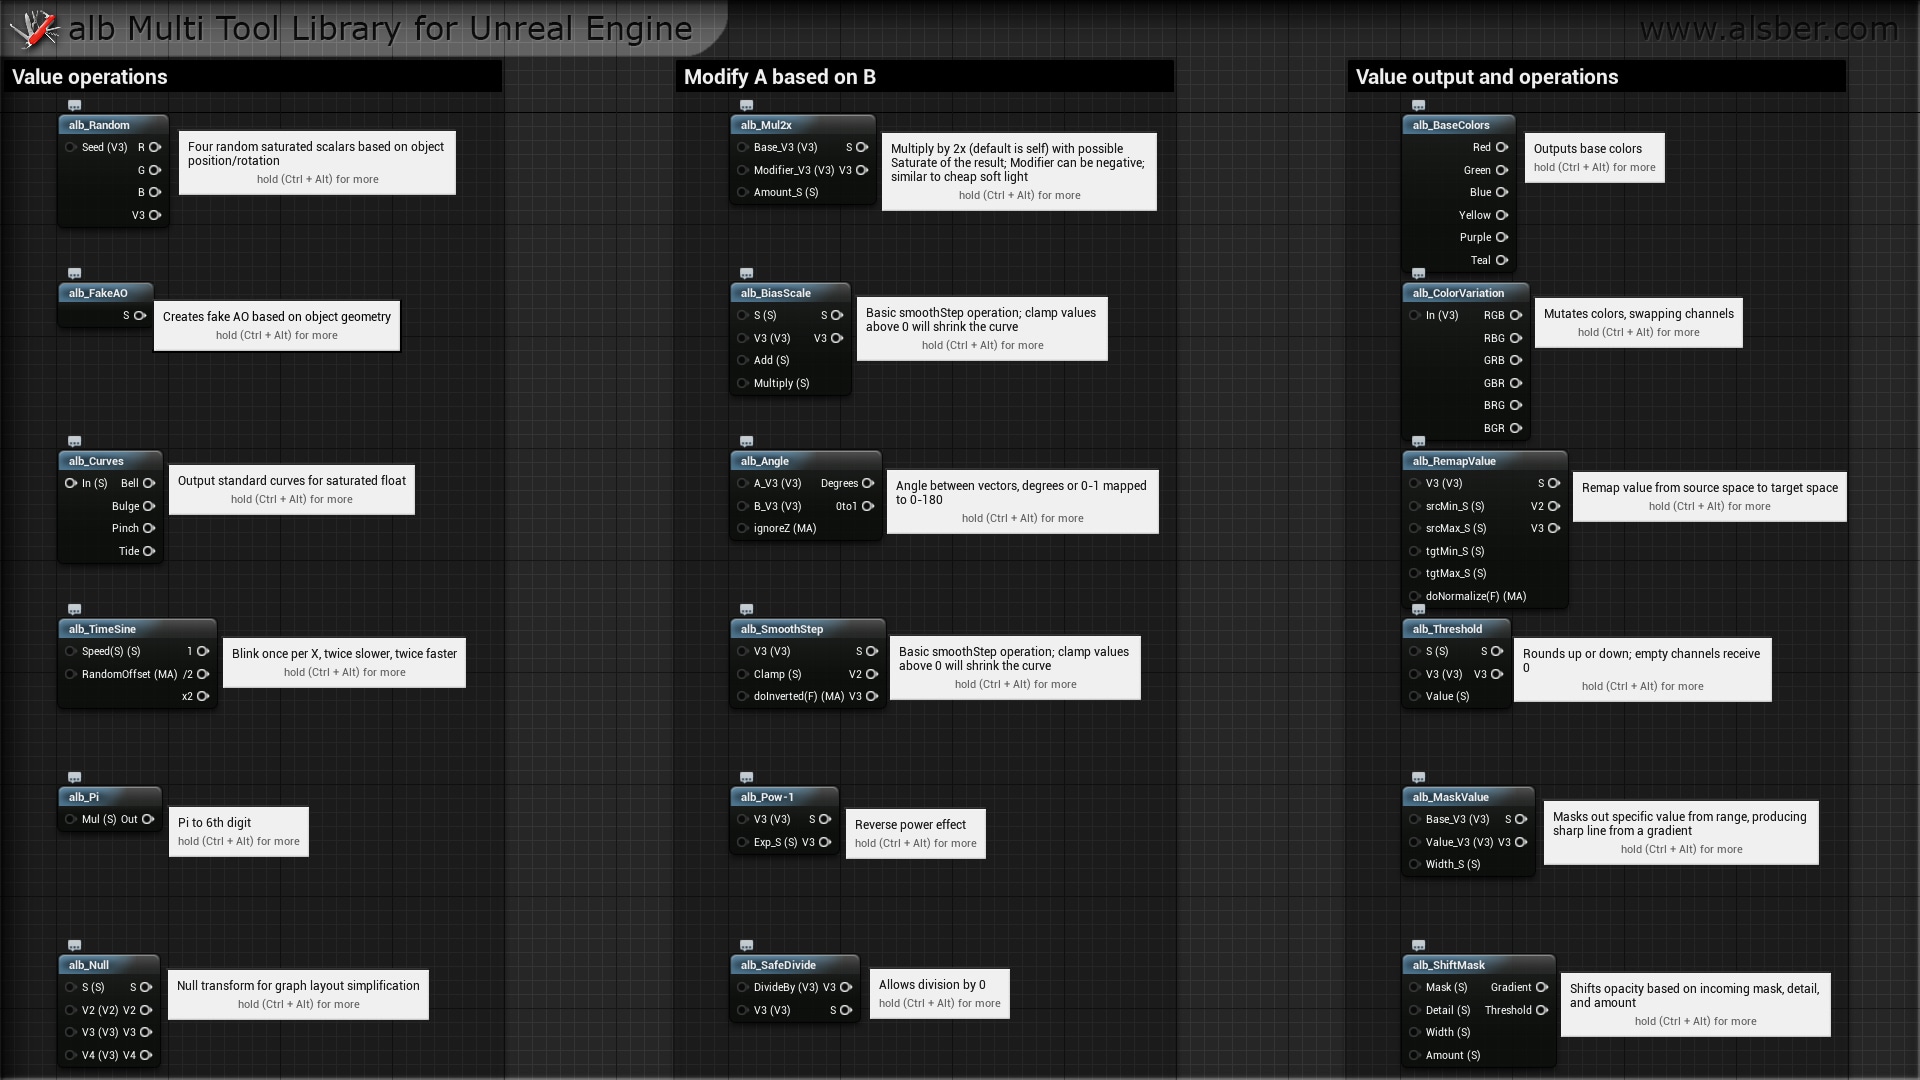
Task: Click the comment bubble icon above alb_BaseColors
Action: click(1419, 105)
